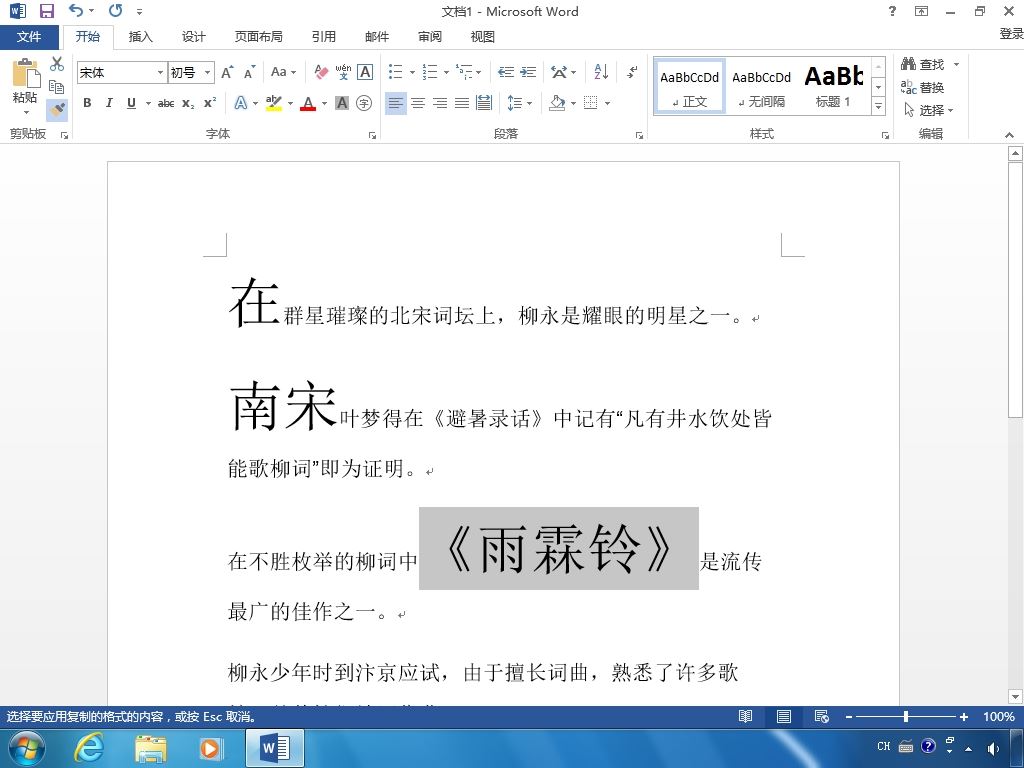Switch to Read Mode view
This screenshot has width=1024, height=768.
[x=745, y=716]
